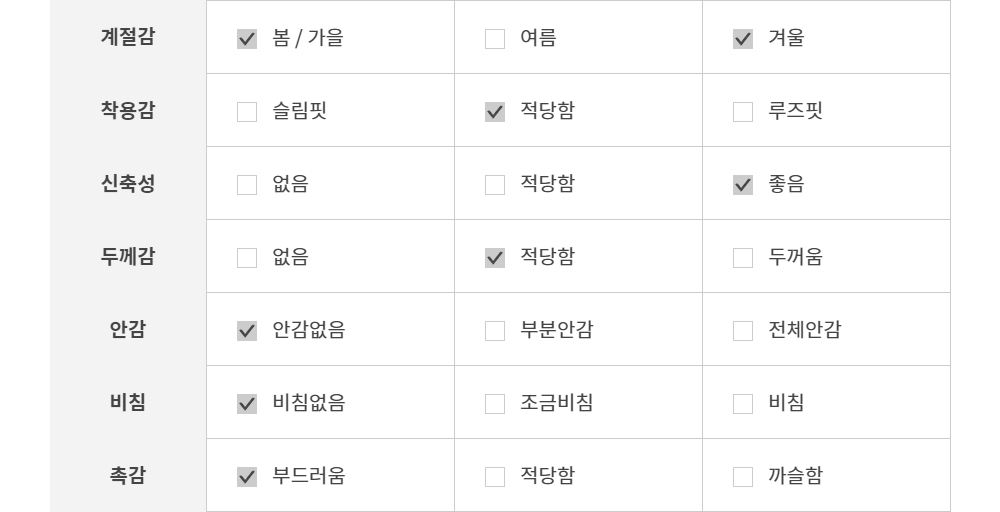
Task: Select the 전체안감 checkbox
Action: click(x=743, y=331)
